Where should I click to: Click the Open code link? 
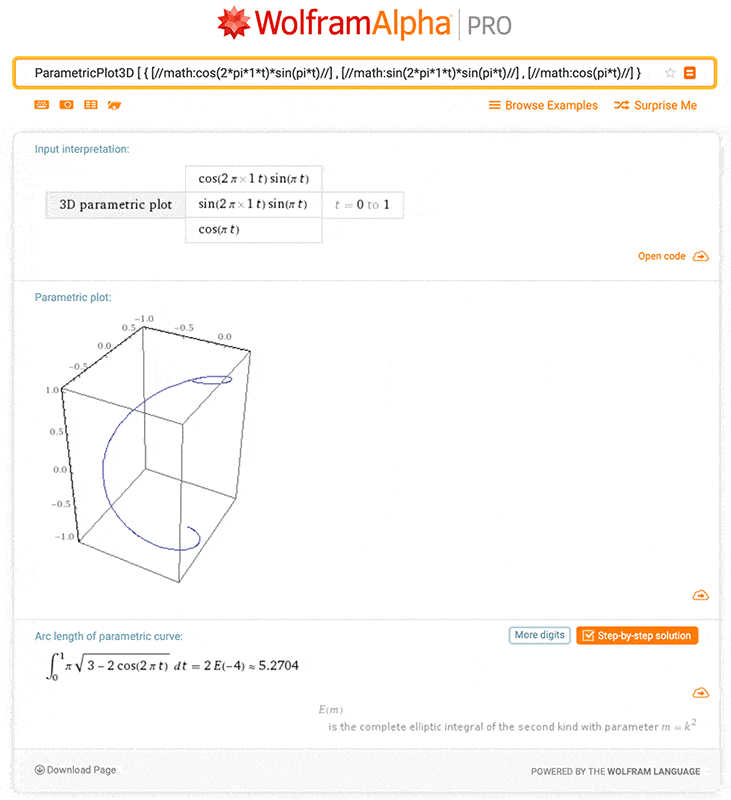[x=662, y=256]
